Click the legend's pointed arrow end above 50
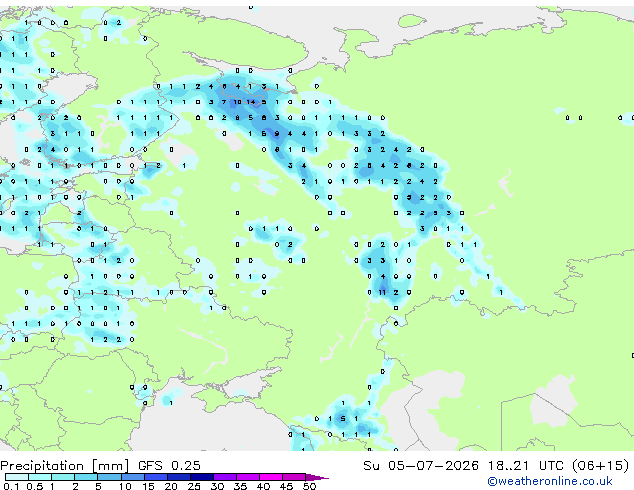 (x=316, y=477)
